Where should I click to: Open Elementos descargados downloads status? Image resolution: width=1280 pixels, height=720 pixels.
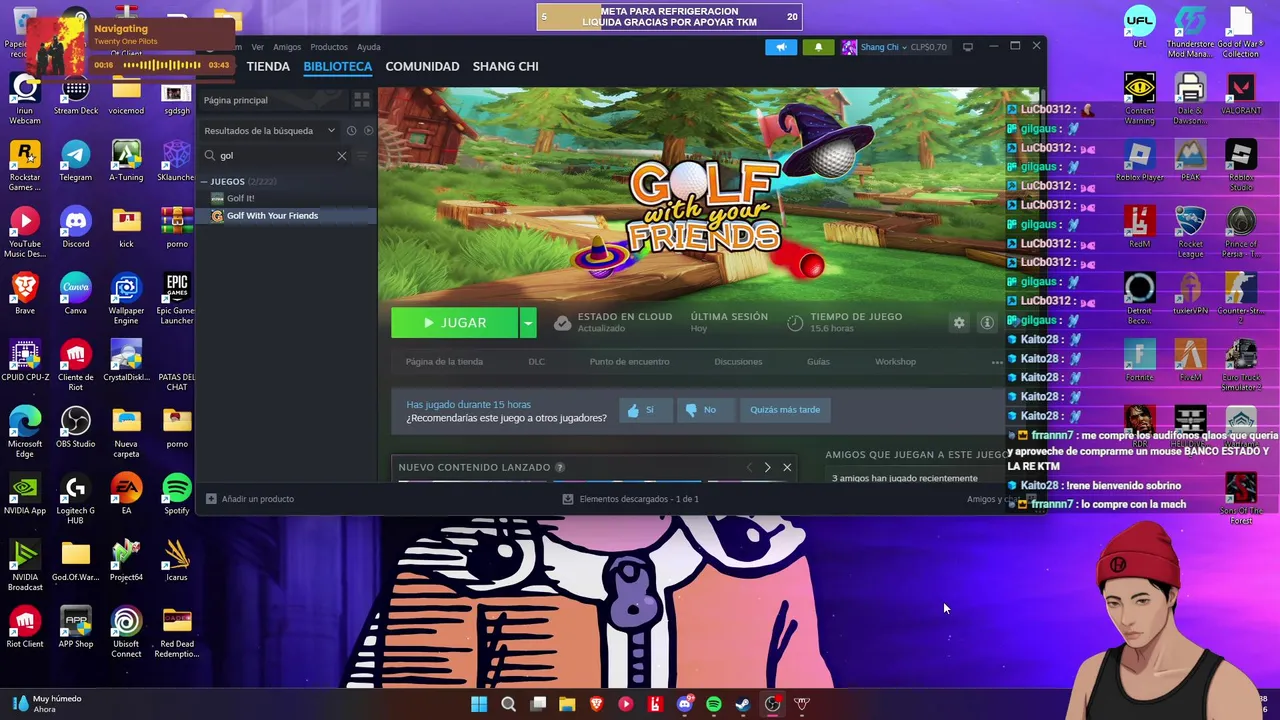pyautogui.click(x=630, y=499)
